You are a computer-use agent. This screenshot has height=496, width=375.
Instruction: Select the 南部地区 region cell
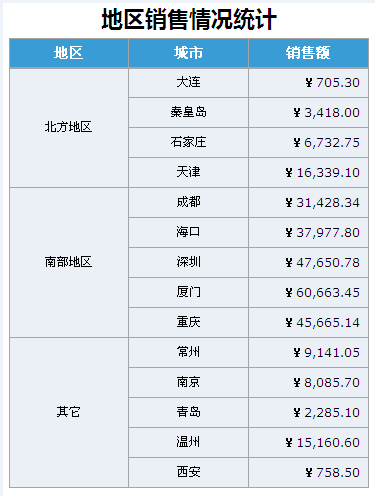[x=69, y=262]
